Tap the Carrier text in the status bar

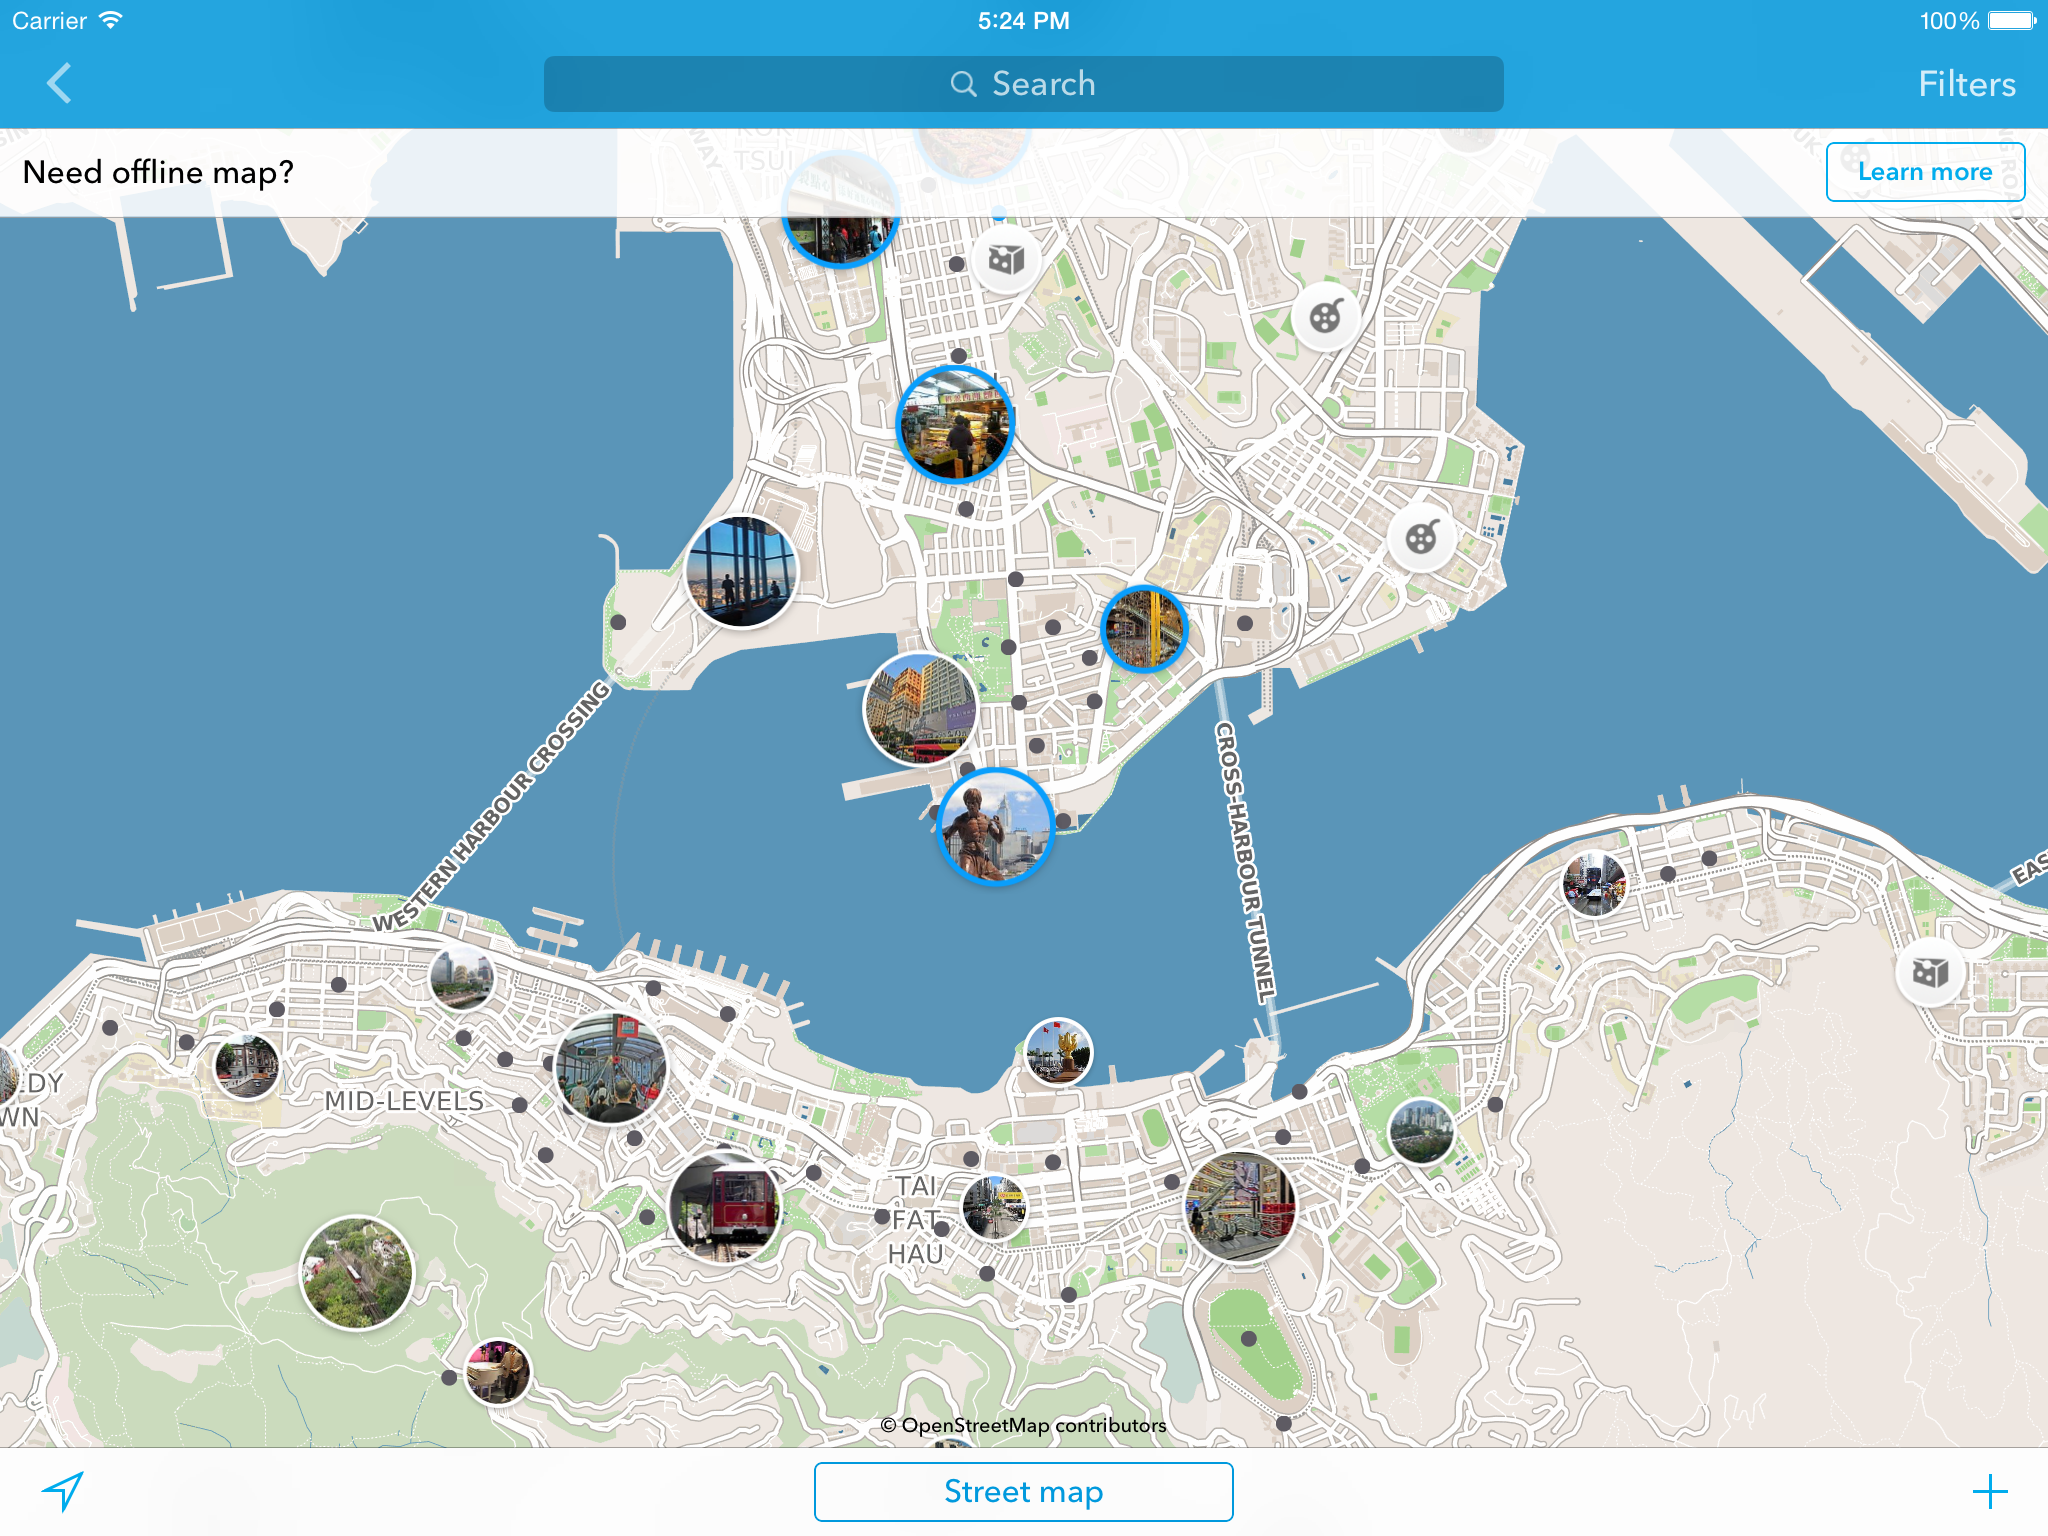point(50,20)
